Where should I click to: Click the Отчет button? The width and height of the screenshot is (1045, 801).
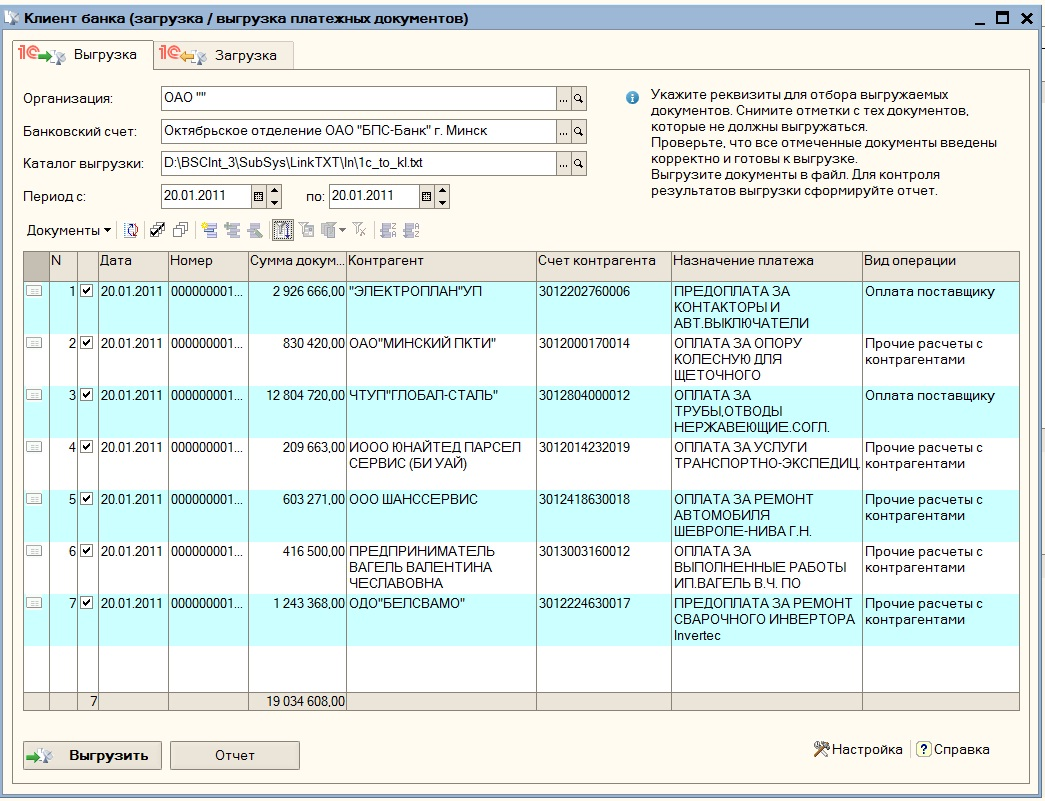235,755
